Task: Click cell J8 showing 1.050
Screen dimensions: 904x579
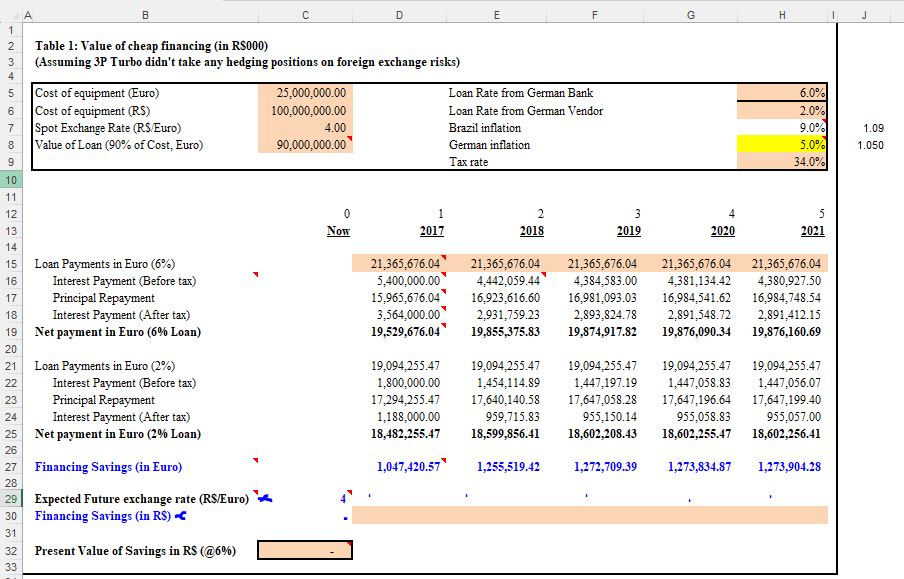Action: [x=864, y=145]
